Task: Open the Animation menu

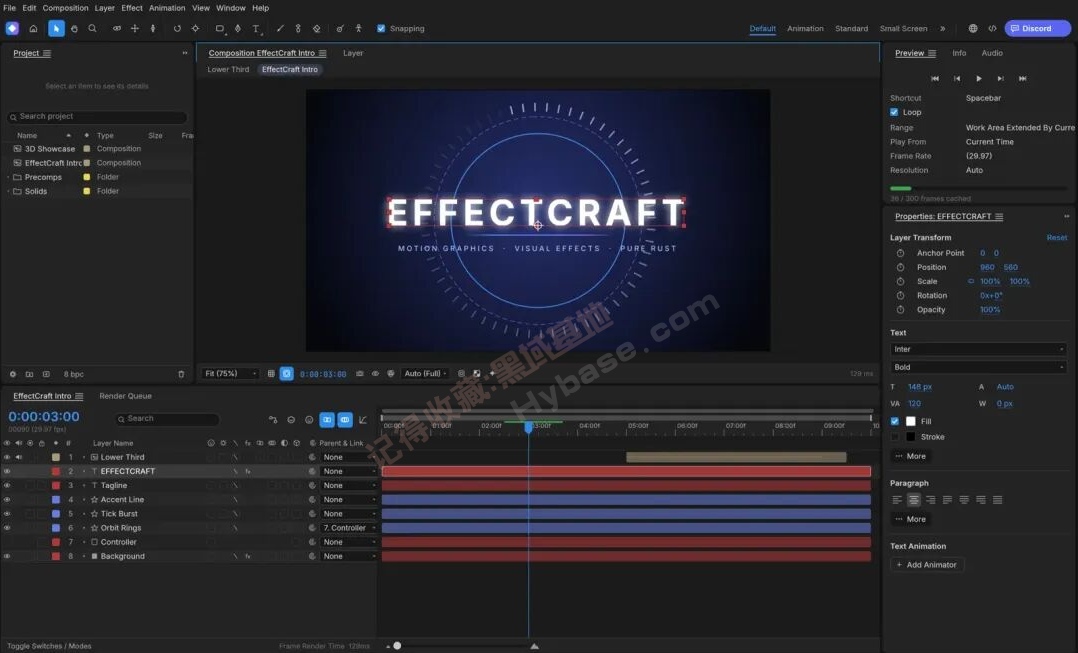Action: pyautogui.click(x=167, y=8)
